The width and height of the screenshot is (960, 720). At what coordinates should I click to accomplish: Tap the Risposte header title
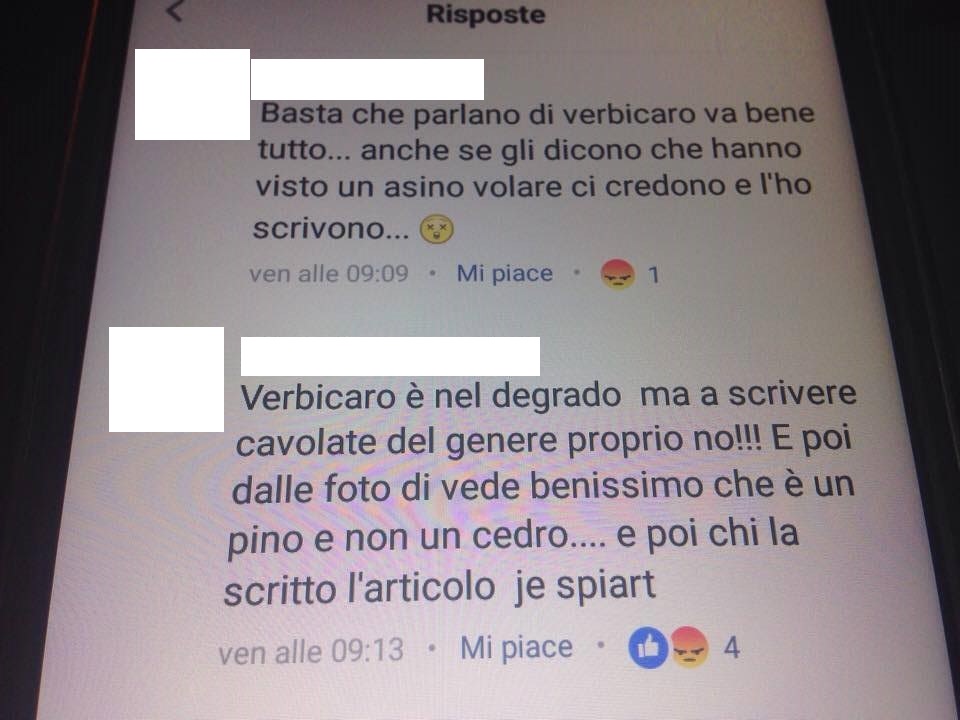tap(486, 14)
